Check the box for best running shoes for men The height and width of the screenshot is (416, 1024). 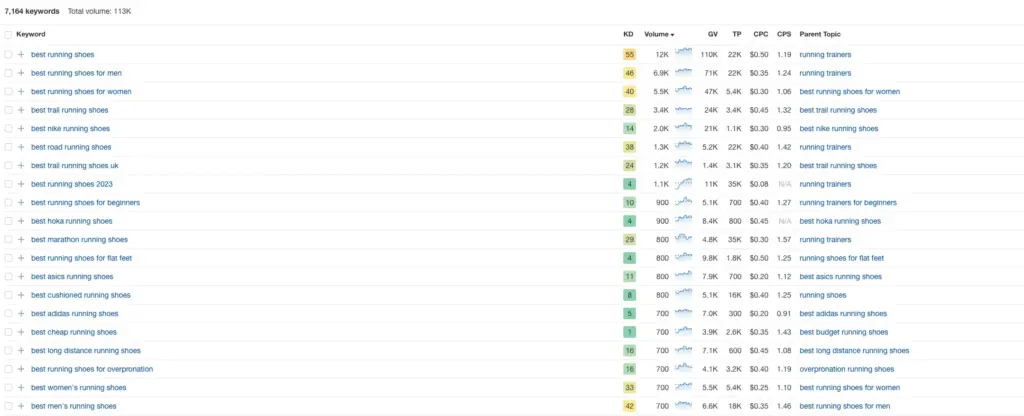pos(9,73)
